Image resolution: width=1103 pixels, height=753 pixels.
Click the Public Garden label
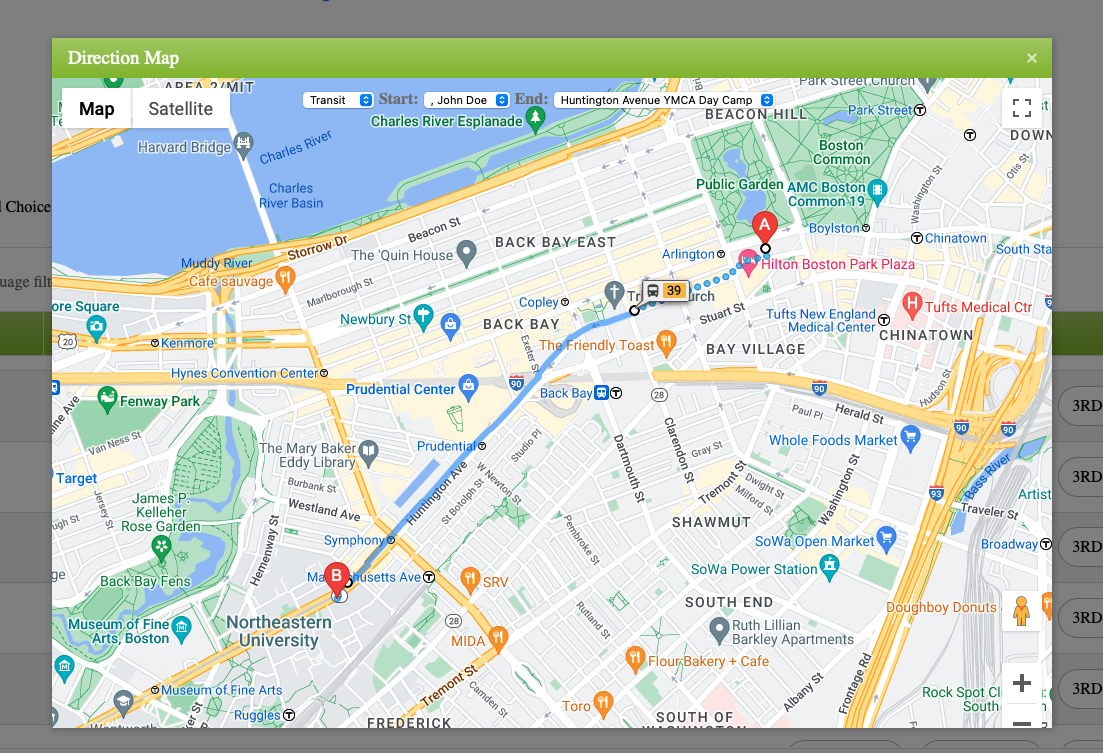tap(739, 184)
